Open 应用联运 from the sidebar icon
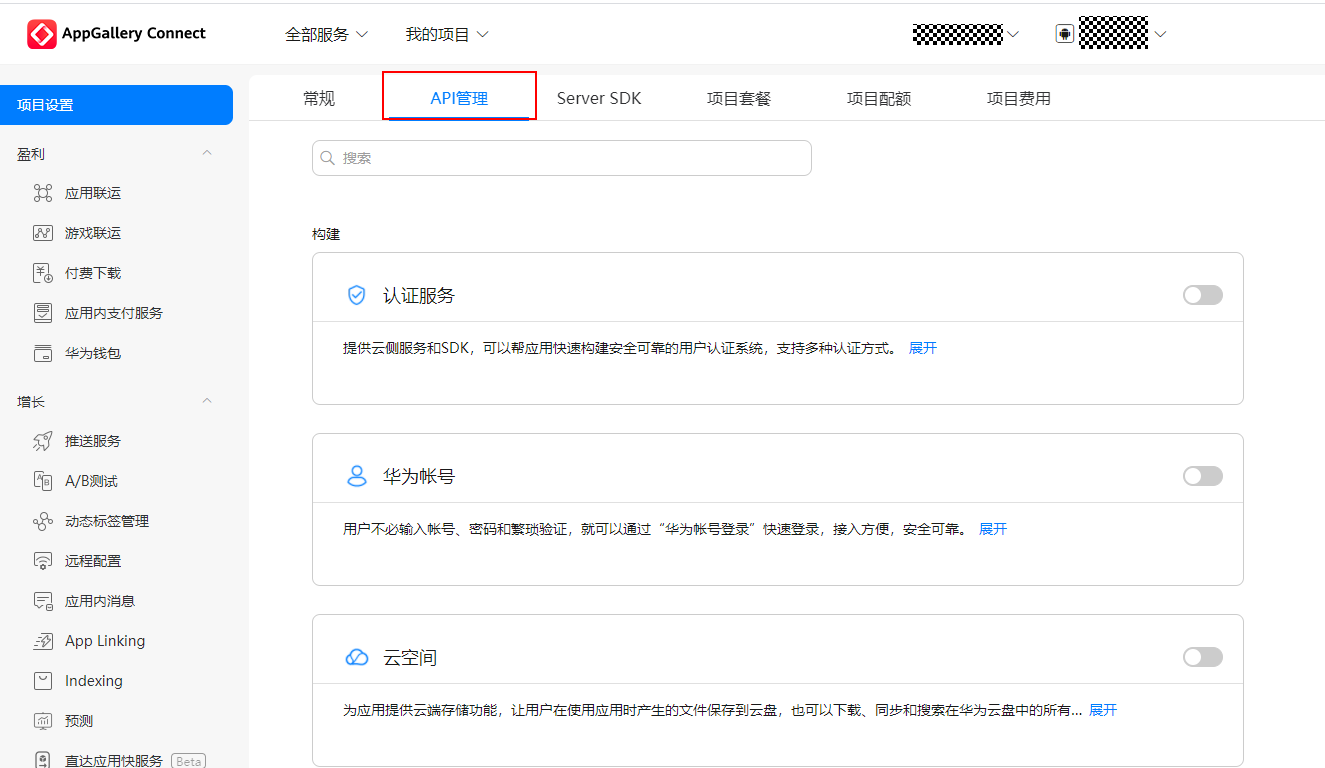This screenshot has width=1325, height=768. click(x=43, y=193)
